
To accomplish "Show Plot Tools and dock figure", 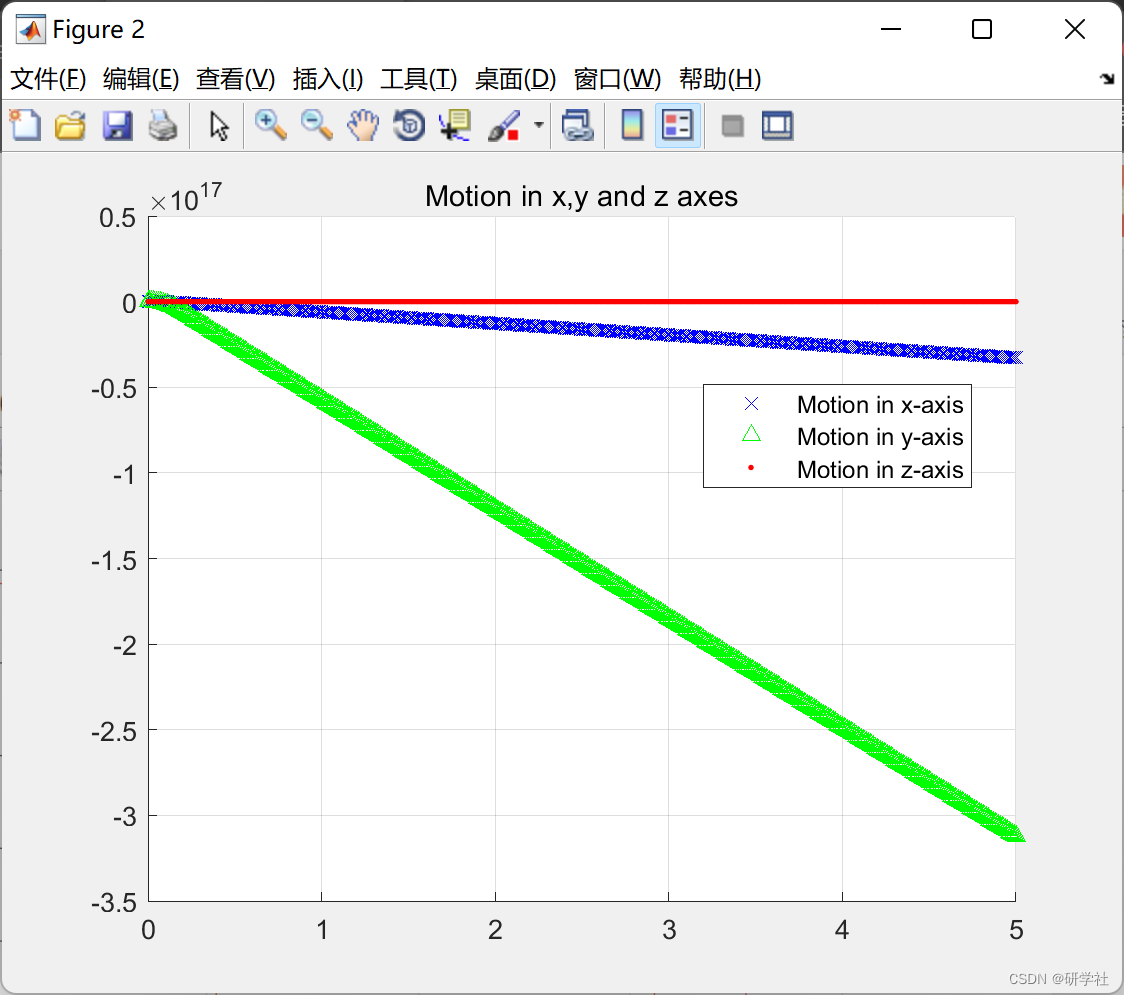I will (x=777, y=125).
